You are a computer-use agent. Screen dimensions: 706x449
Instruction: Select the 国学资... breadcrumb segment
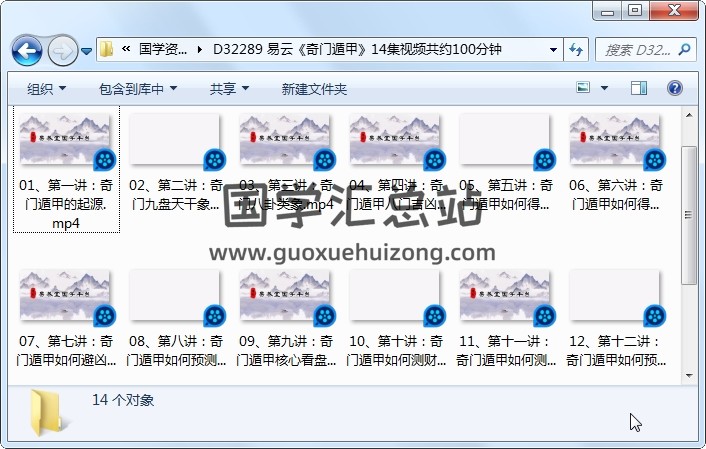tap(163, 49)
